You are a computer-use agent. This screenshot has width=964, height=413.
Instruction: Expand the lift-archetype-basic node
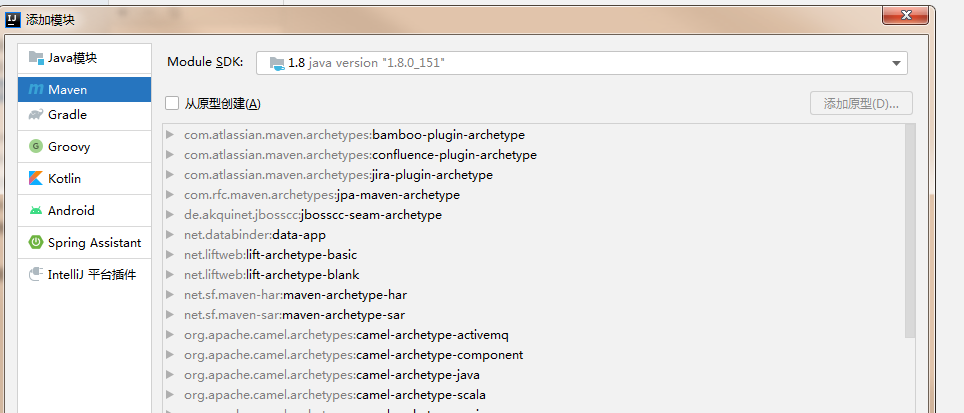170,254
